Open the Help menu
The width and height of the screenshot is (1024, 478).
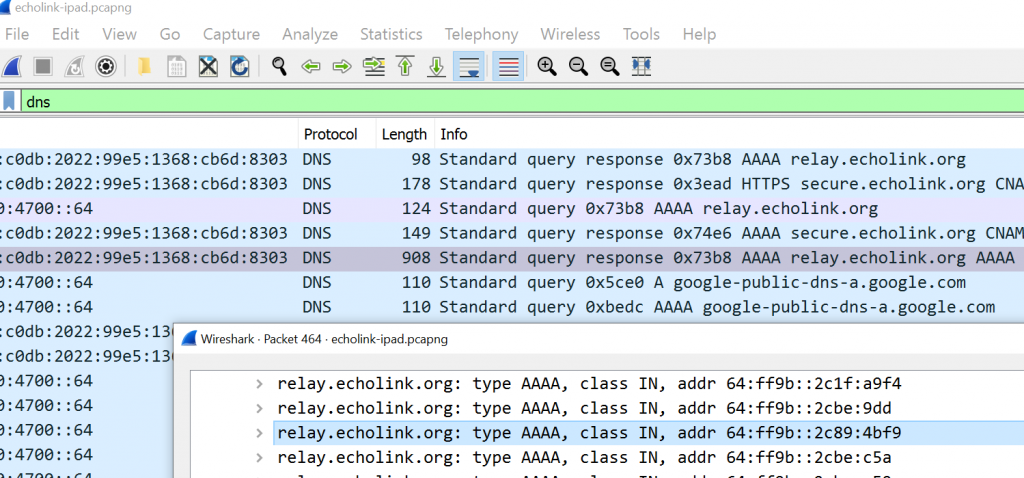[699, 34]
